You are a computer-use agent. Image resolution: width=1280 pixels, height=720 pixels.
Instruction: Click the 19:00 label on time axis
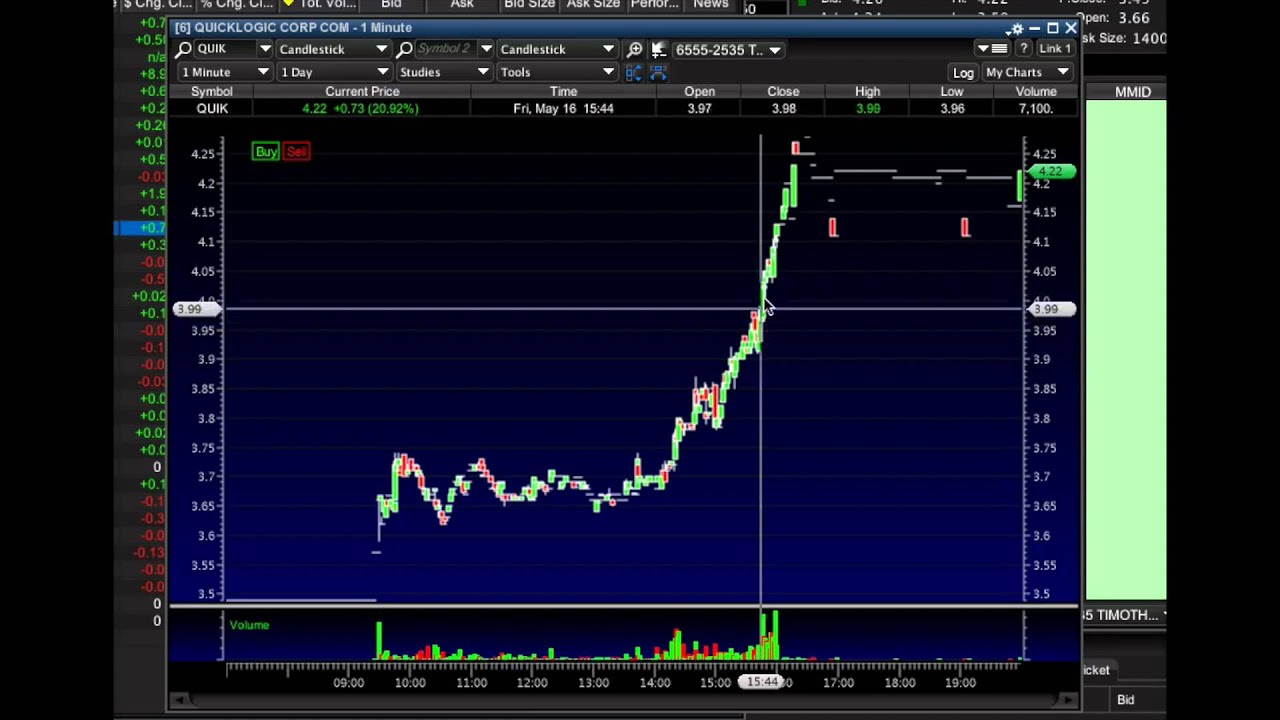(x=960, y=683)
